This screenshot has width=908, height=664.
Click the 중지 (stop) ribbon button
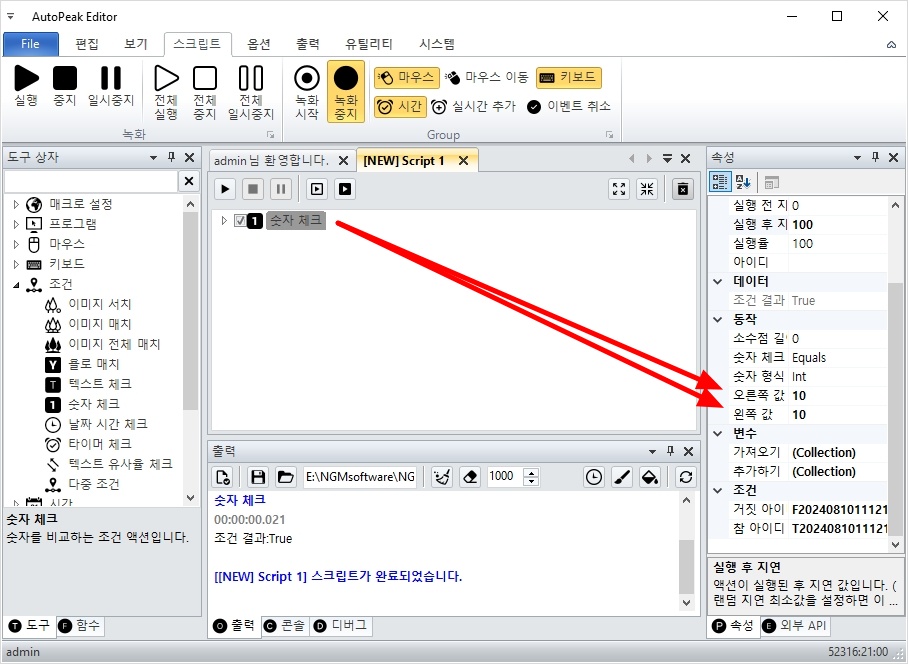pos(65,86)
